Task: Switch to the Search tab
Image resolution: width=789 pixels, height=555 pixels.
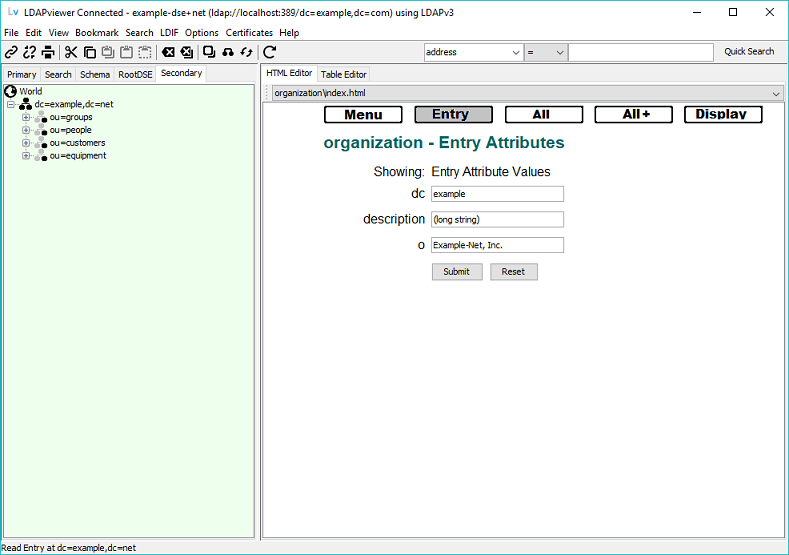Action: [x=58, y=74]
